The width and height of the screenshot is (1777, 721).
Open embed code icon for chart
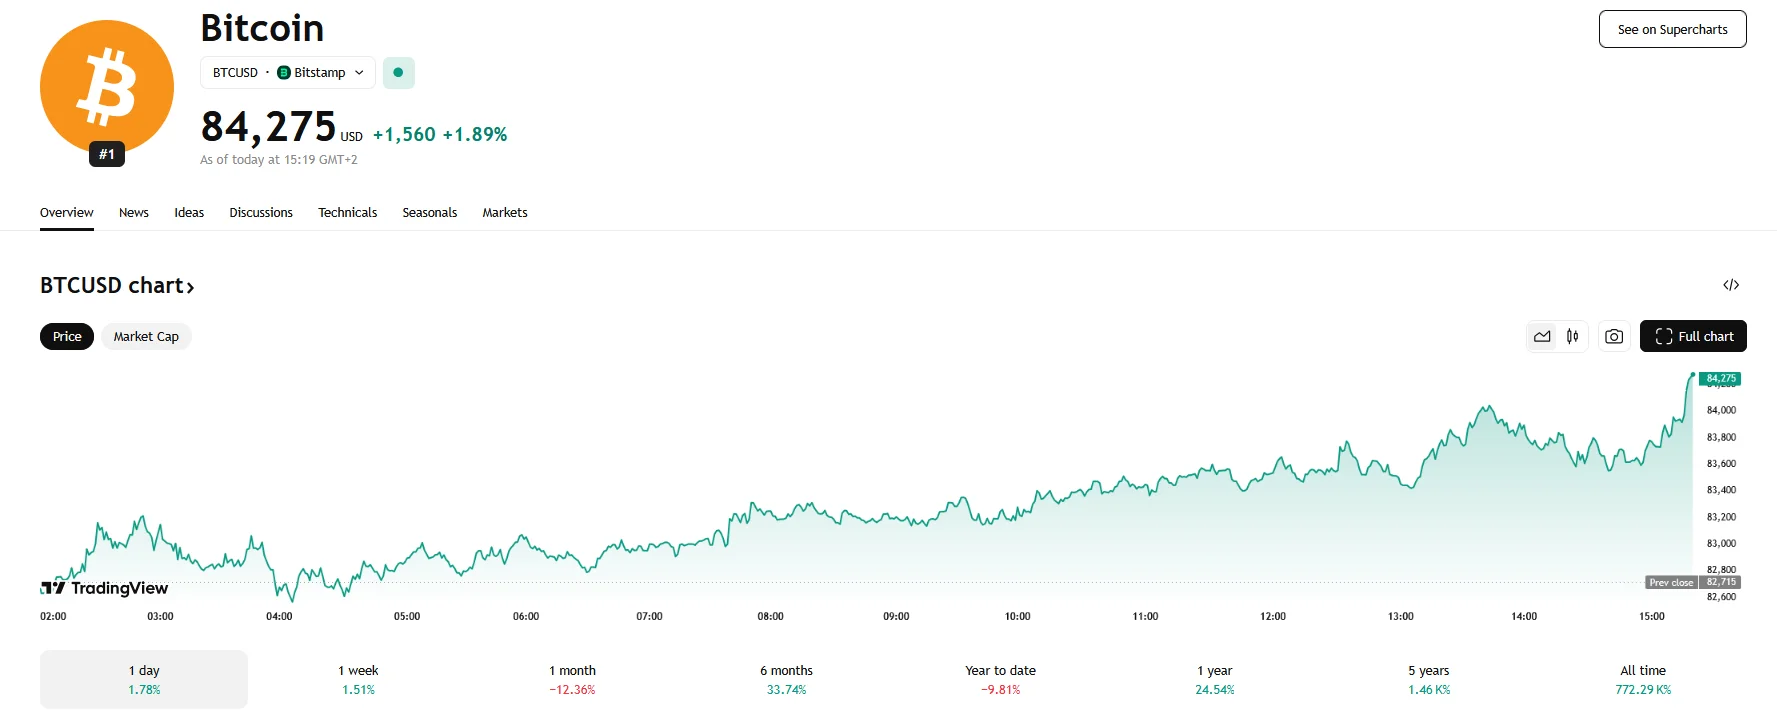click(x=1731, y=285)
